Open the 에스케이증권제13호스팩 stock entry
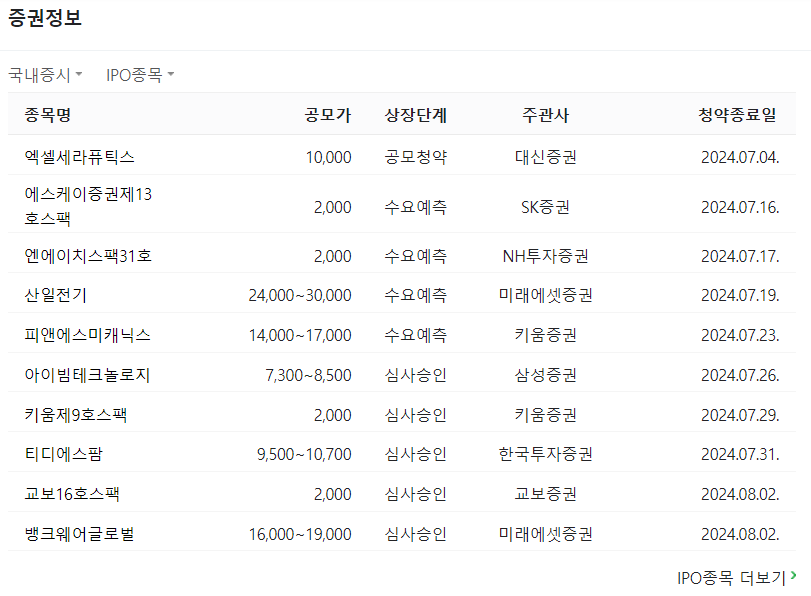This screenshot has height=596, width=811. click(x=88, y=206)
